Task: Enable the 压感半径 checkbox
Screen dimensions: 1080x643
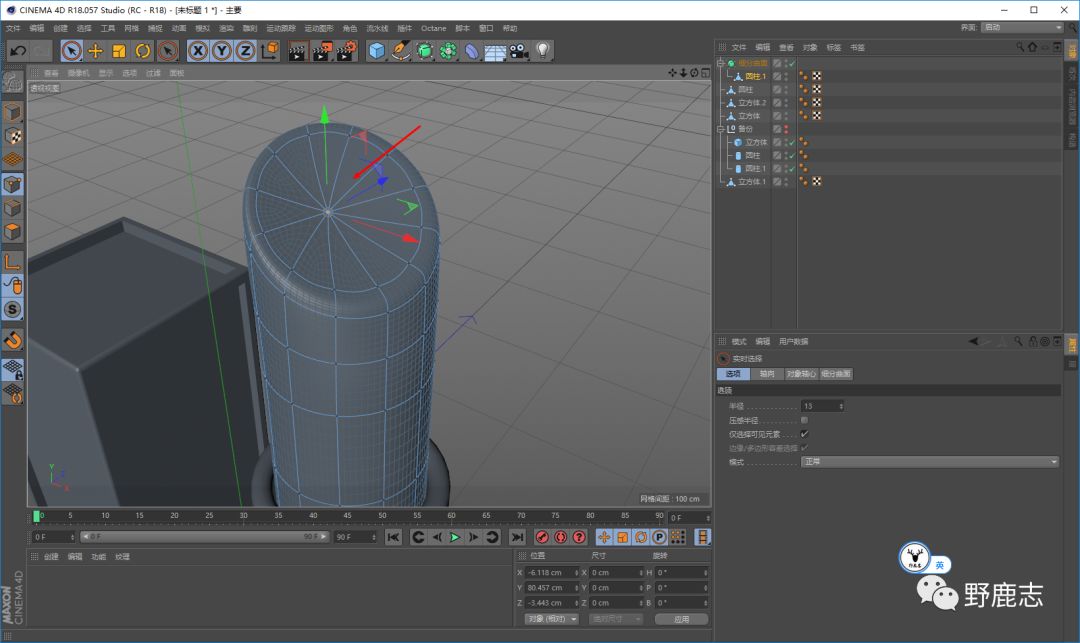Action: [805, 420]
